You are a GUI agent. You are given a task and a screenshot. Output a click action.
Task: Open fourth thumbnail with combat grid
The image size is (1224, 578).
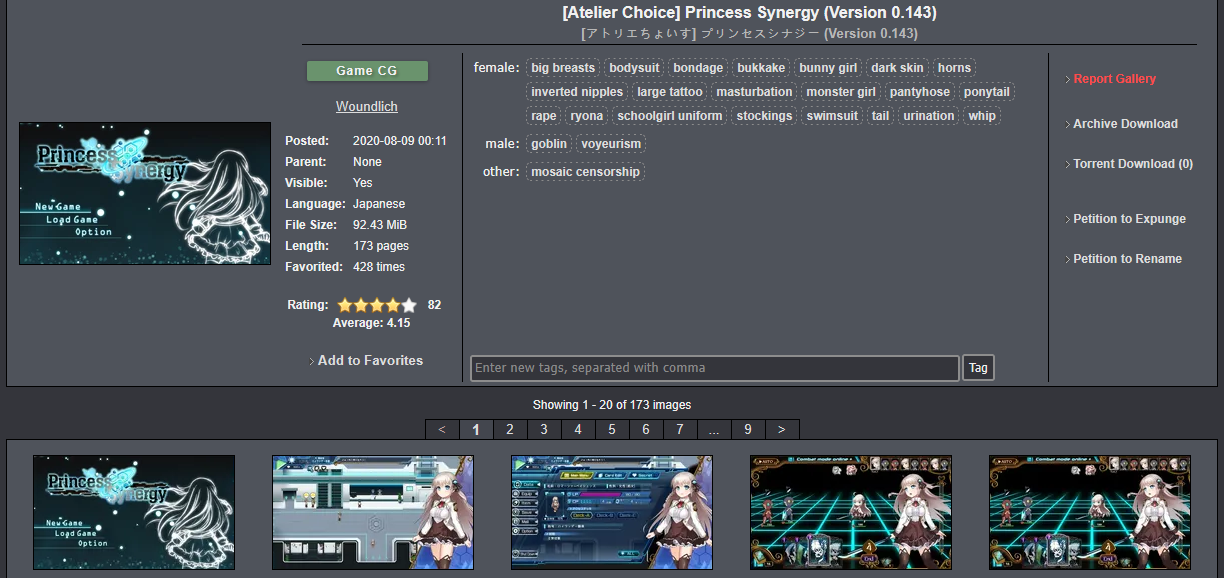851,512
